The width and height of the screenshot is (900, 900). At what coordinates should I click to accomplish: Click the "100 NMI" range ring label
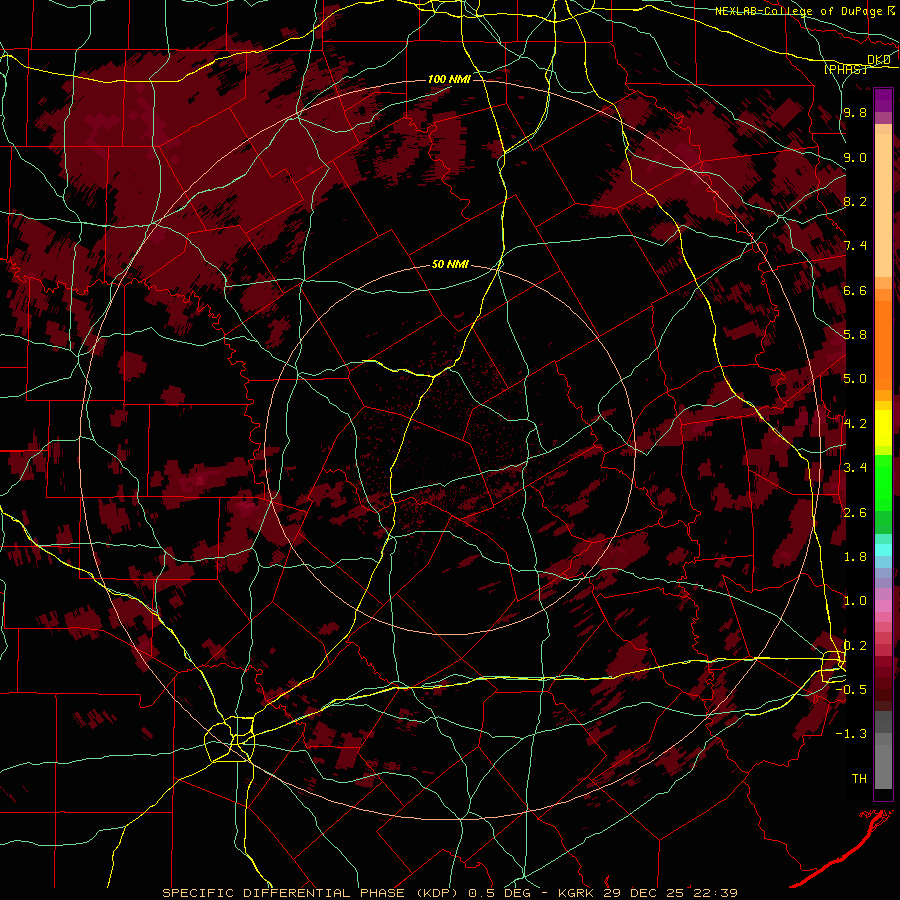(449, 79)
